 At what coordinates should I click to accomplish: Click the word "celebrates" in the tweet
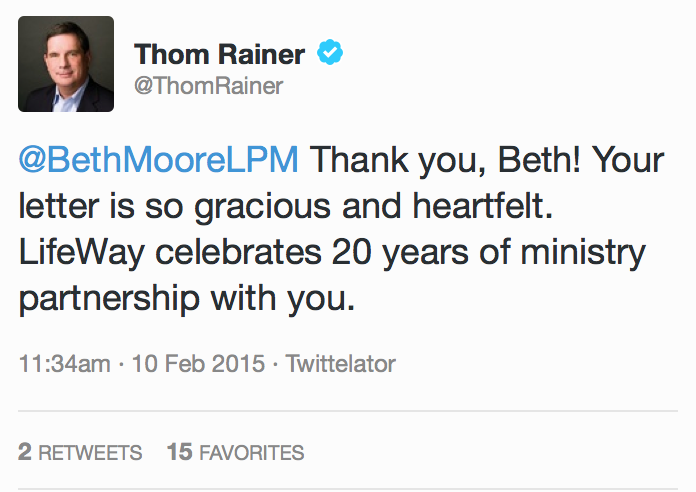238,252
